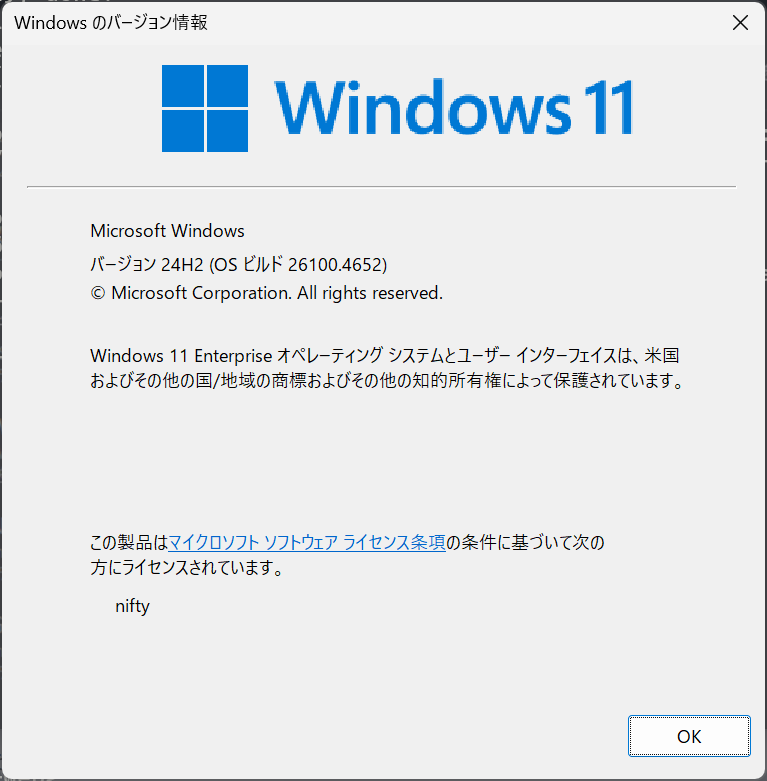Click the blue Windows four-pane logo
Screen dimensions: 767x781
point(205,108)
